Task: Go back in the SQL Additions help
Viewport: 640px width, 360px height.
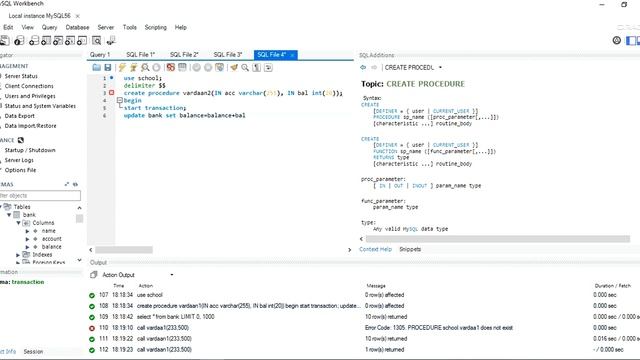Action: (x=363, y=67)
